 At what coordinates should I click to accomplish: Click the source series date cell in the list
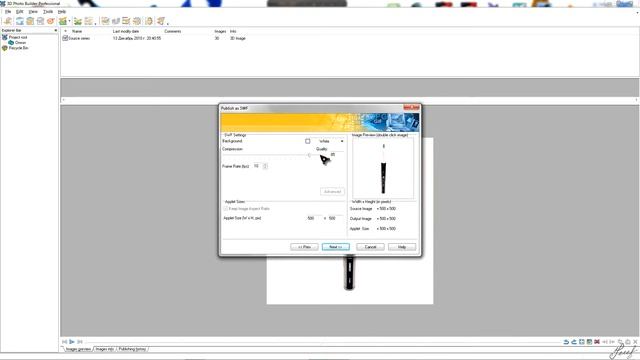coord(137,38)
